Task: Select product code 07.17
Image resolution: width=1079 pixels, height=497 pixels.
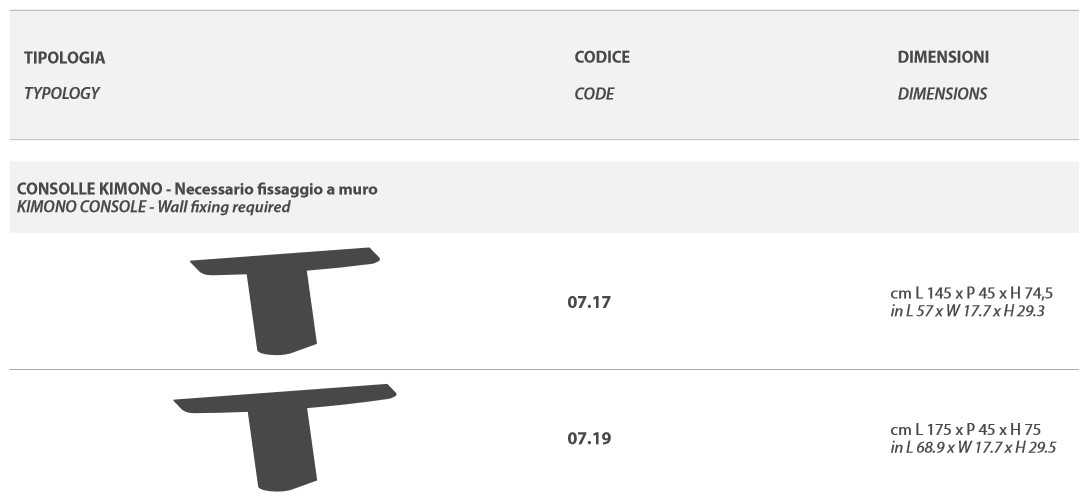Action: click(x=589, y=302)
